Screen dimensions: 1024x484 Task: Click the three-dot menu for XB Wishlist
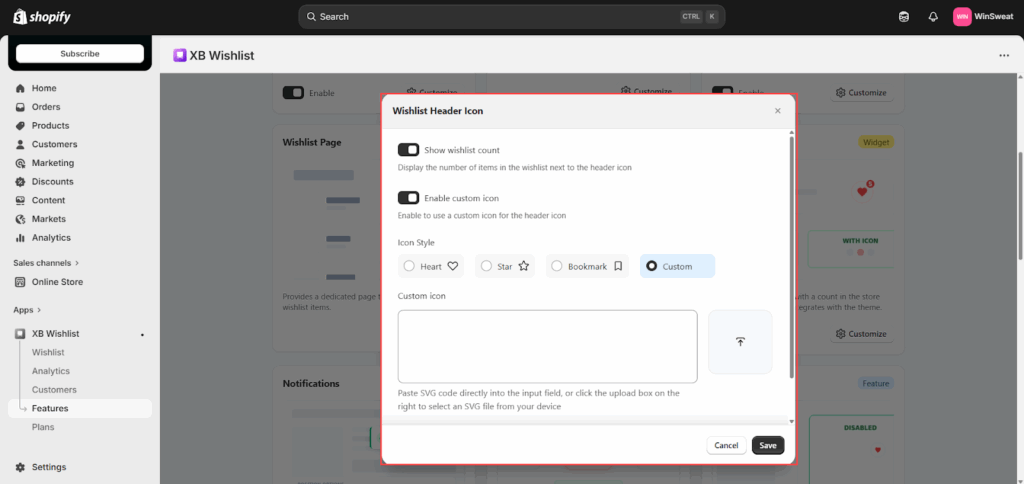coord(1004,56)
